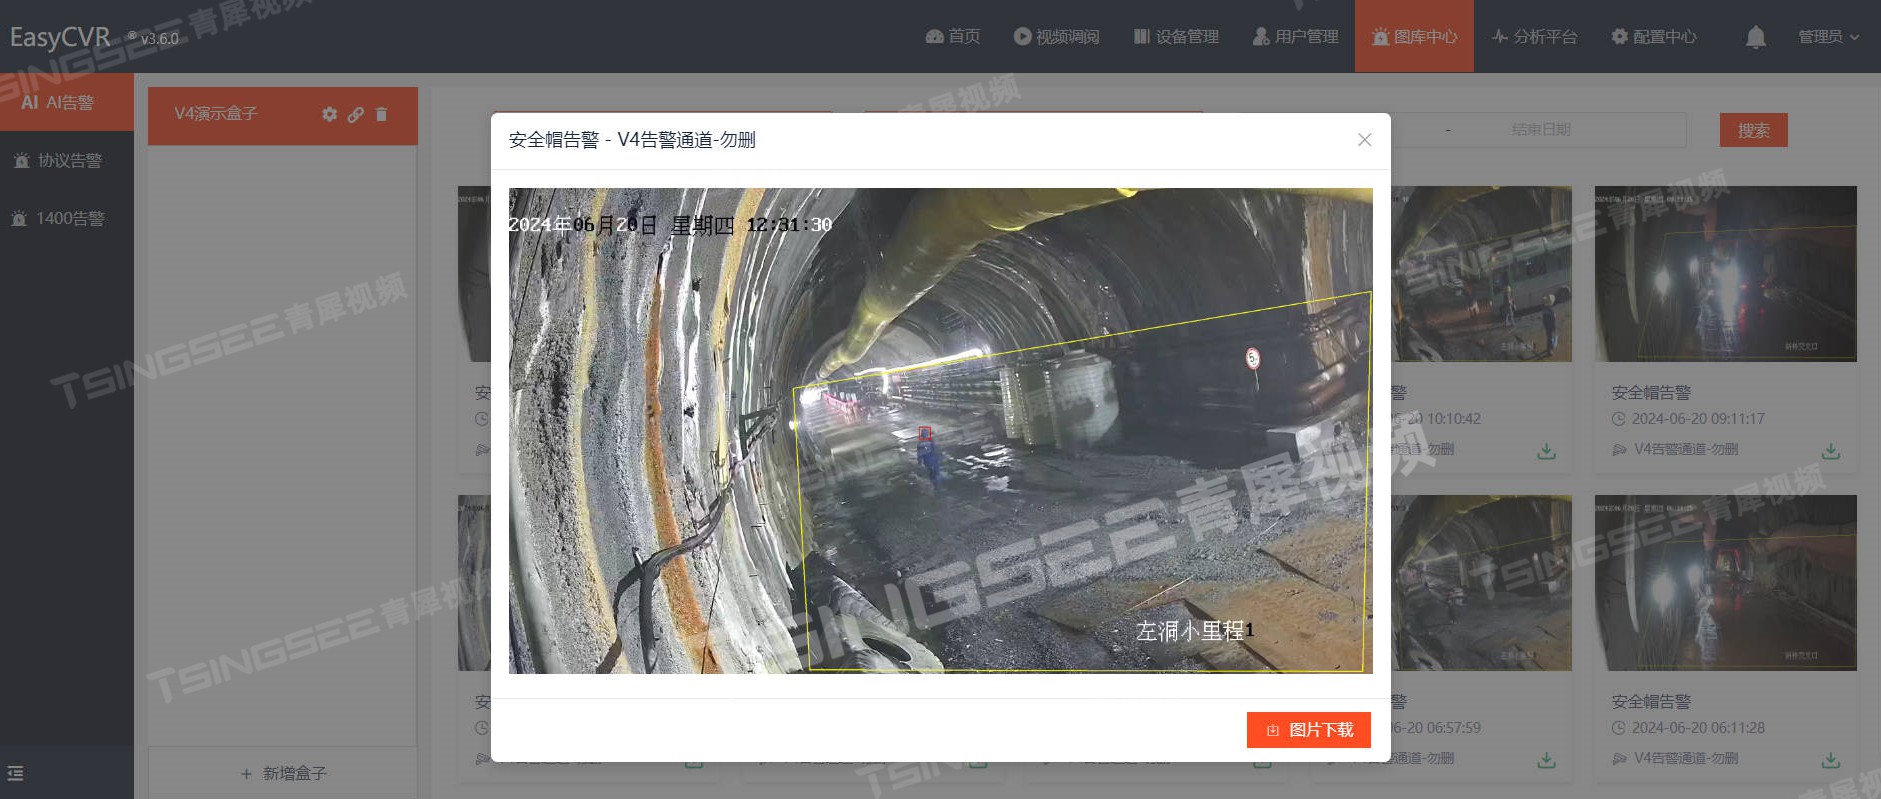The image size is (1881, 799).
Task: Select the 图库中心 menu
Action: (x=1414, y=36)
